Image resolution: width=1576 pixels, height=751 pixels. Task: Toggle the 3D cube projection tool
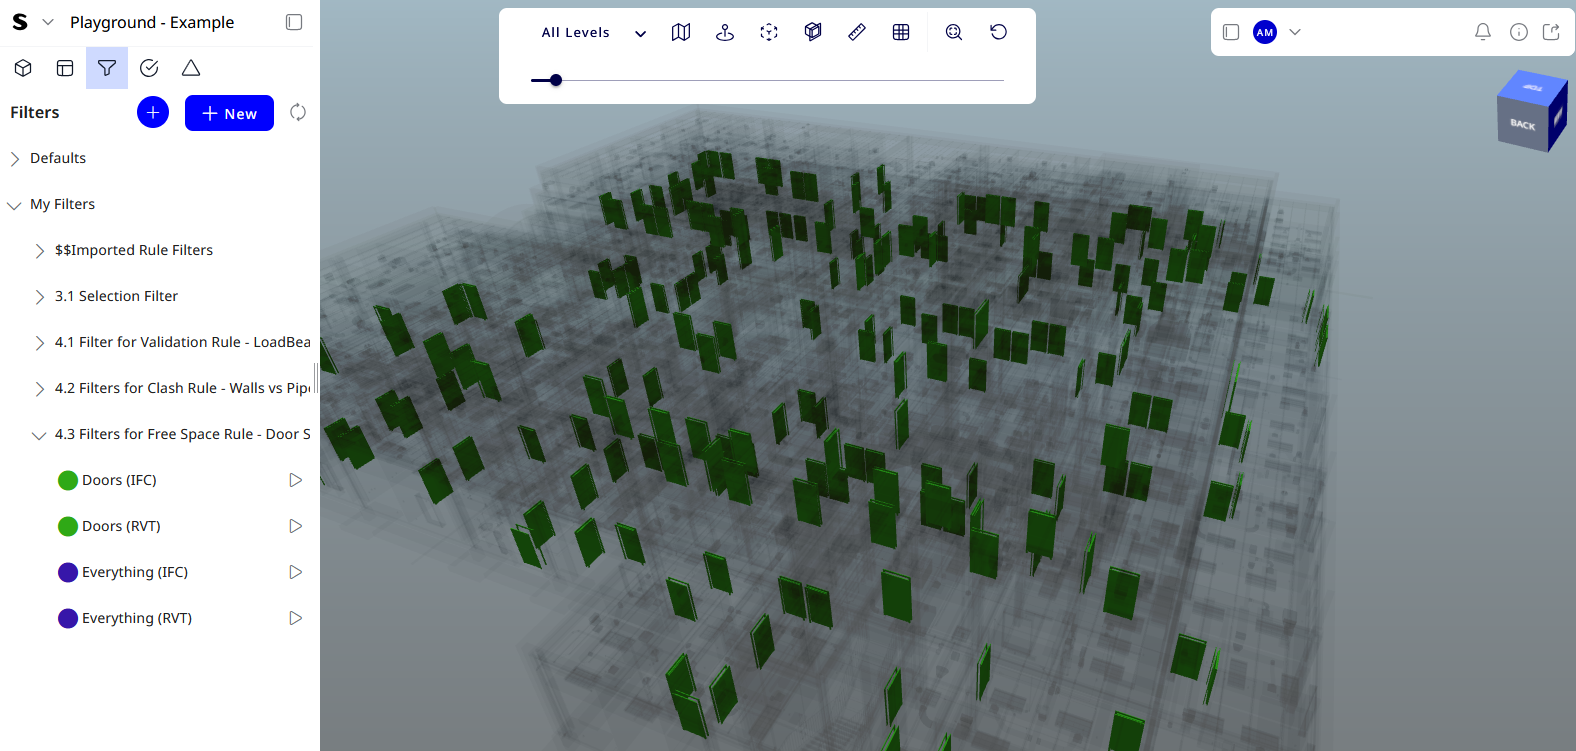tap(813, 32)
